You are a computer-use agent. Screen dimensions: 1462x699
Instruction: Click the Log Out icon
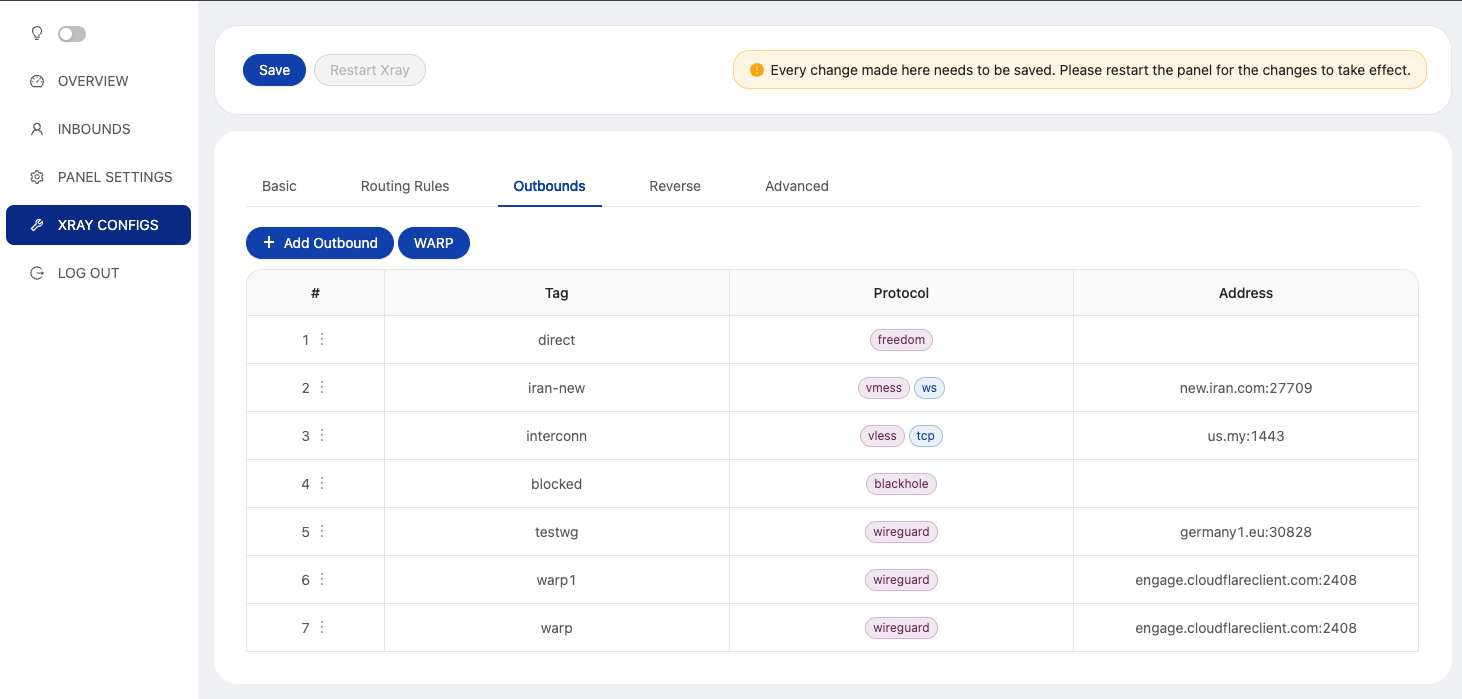click(x=37, y=273)
